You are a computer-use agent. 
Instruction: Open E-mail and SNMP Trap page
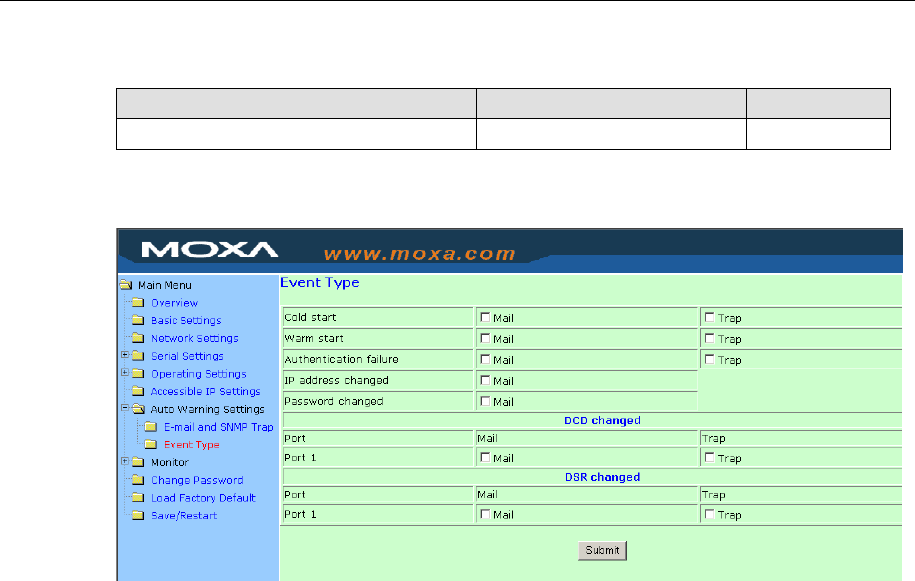219,427
